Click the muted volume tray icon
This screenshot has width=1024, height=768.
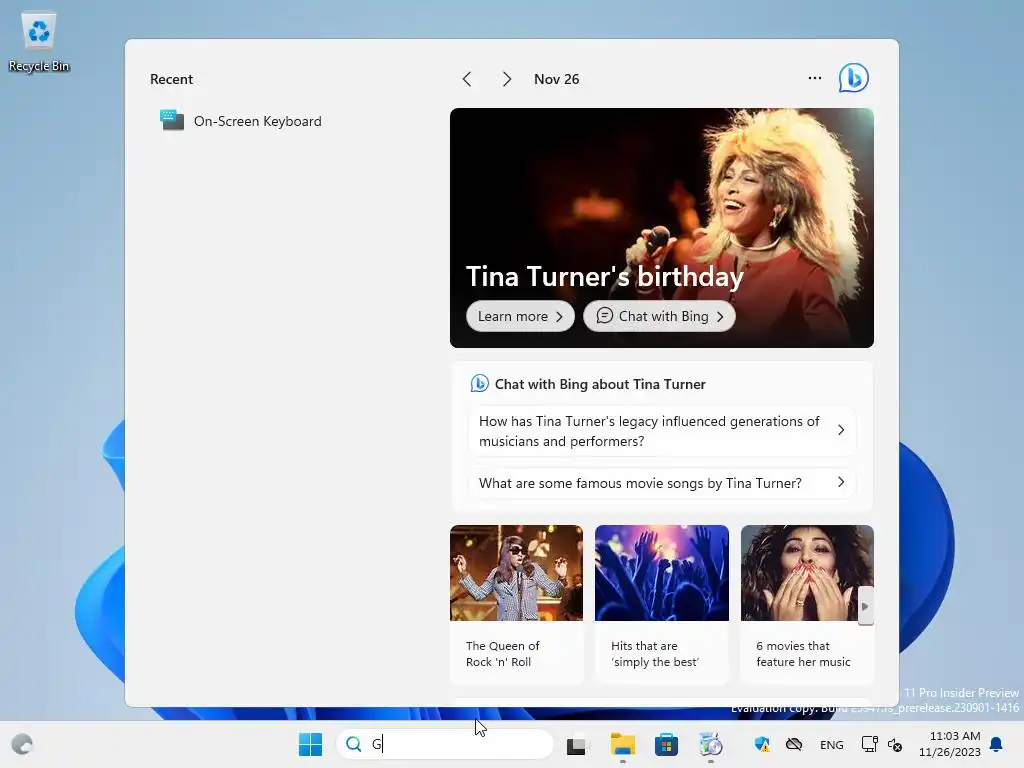tap(895, 744)
